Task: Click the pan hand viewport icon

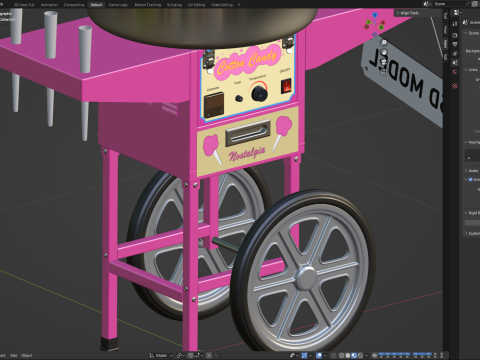Action: (384, 52)
